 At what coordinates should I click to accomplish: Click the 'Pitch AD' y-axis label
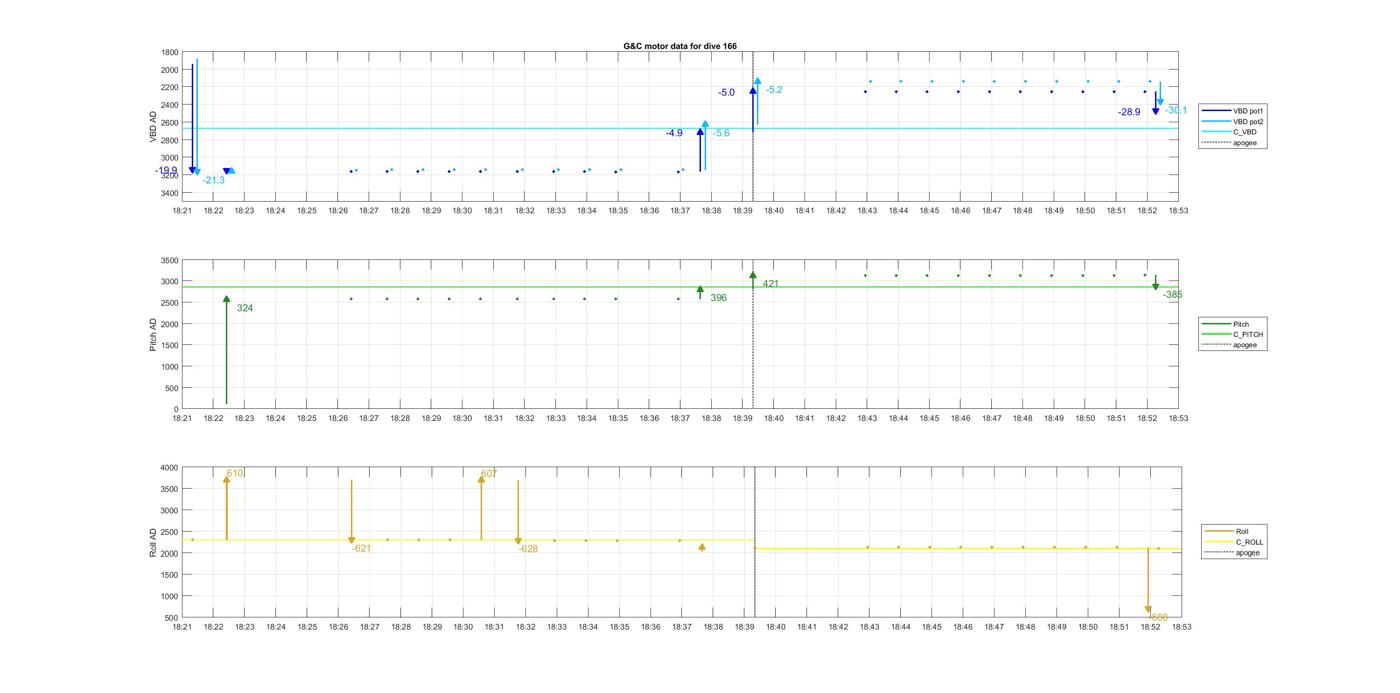pyautogui.click(x=153, y=334)
